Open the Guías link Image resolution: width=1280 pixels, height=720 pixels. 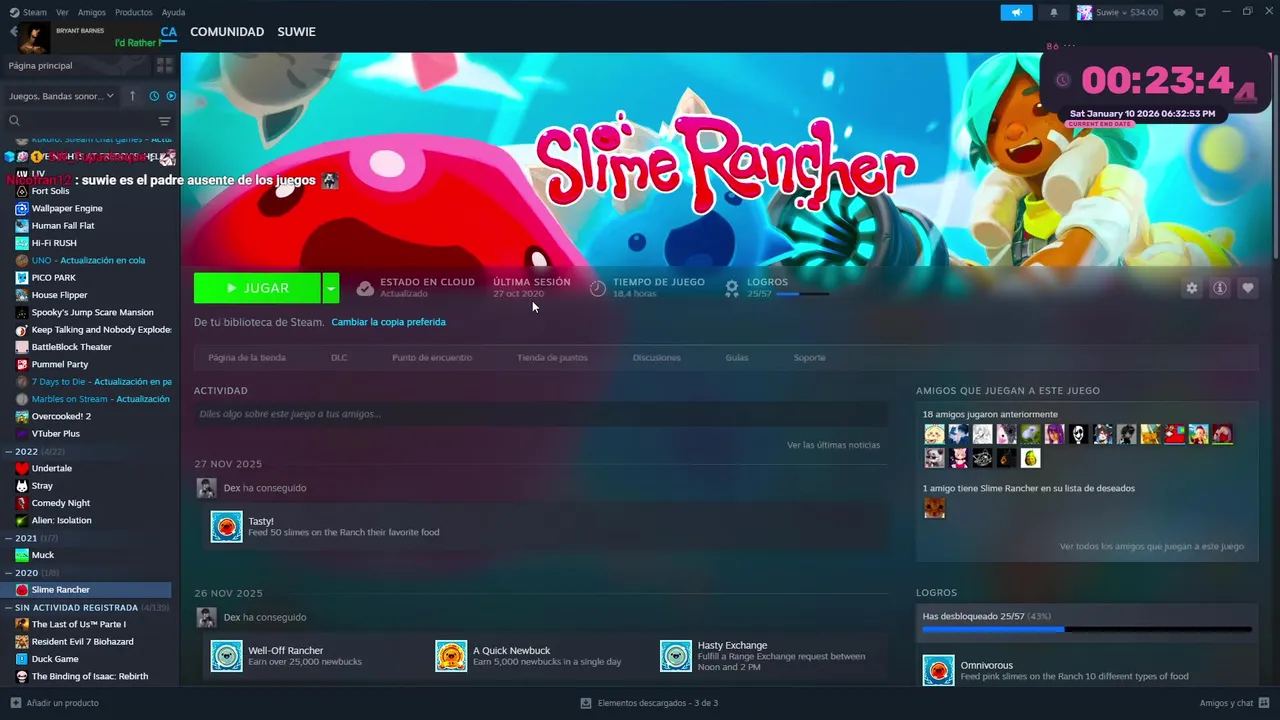(x=736, y=357)
